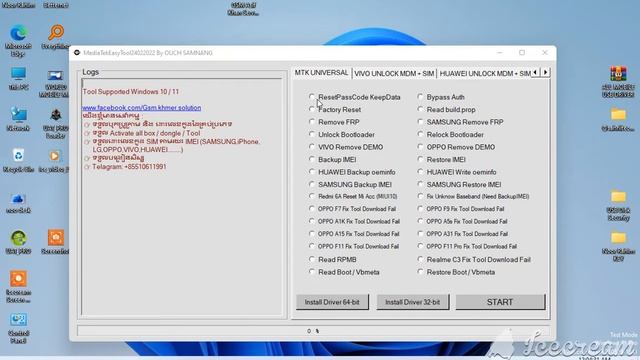640x360 pixels.
Task: Select SAMSUNG Backup IMEI
Action: coord(312,184)
